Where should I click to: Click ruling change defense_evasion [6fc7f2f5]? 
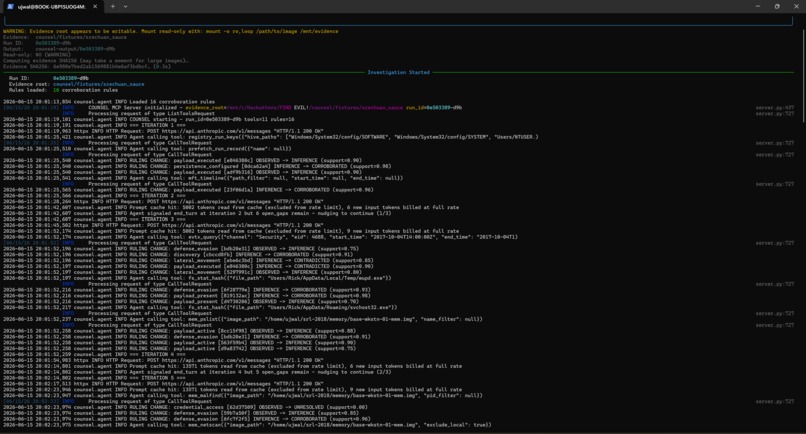[187, 419]
